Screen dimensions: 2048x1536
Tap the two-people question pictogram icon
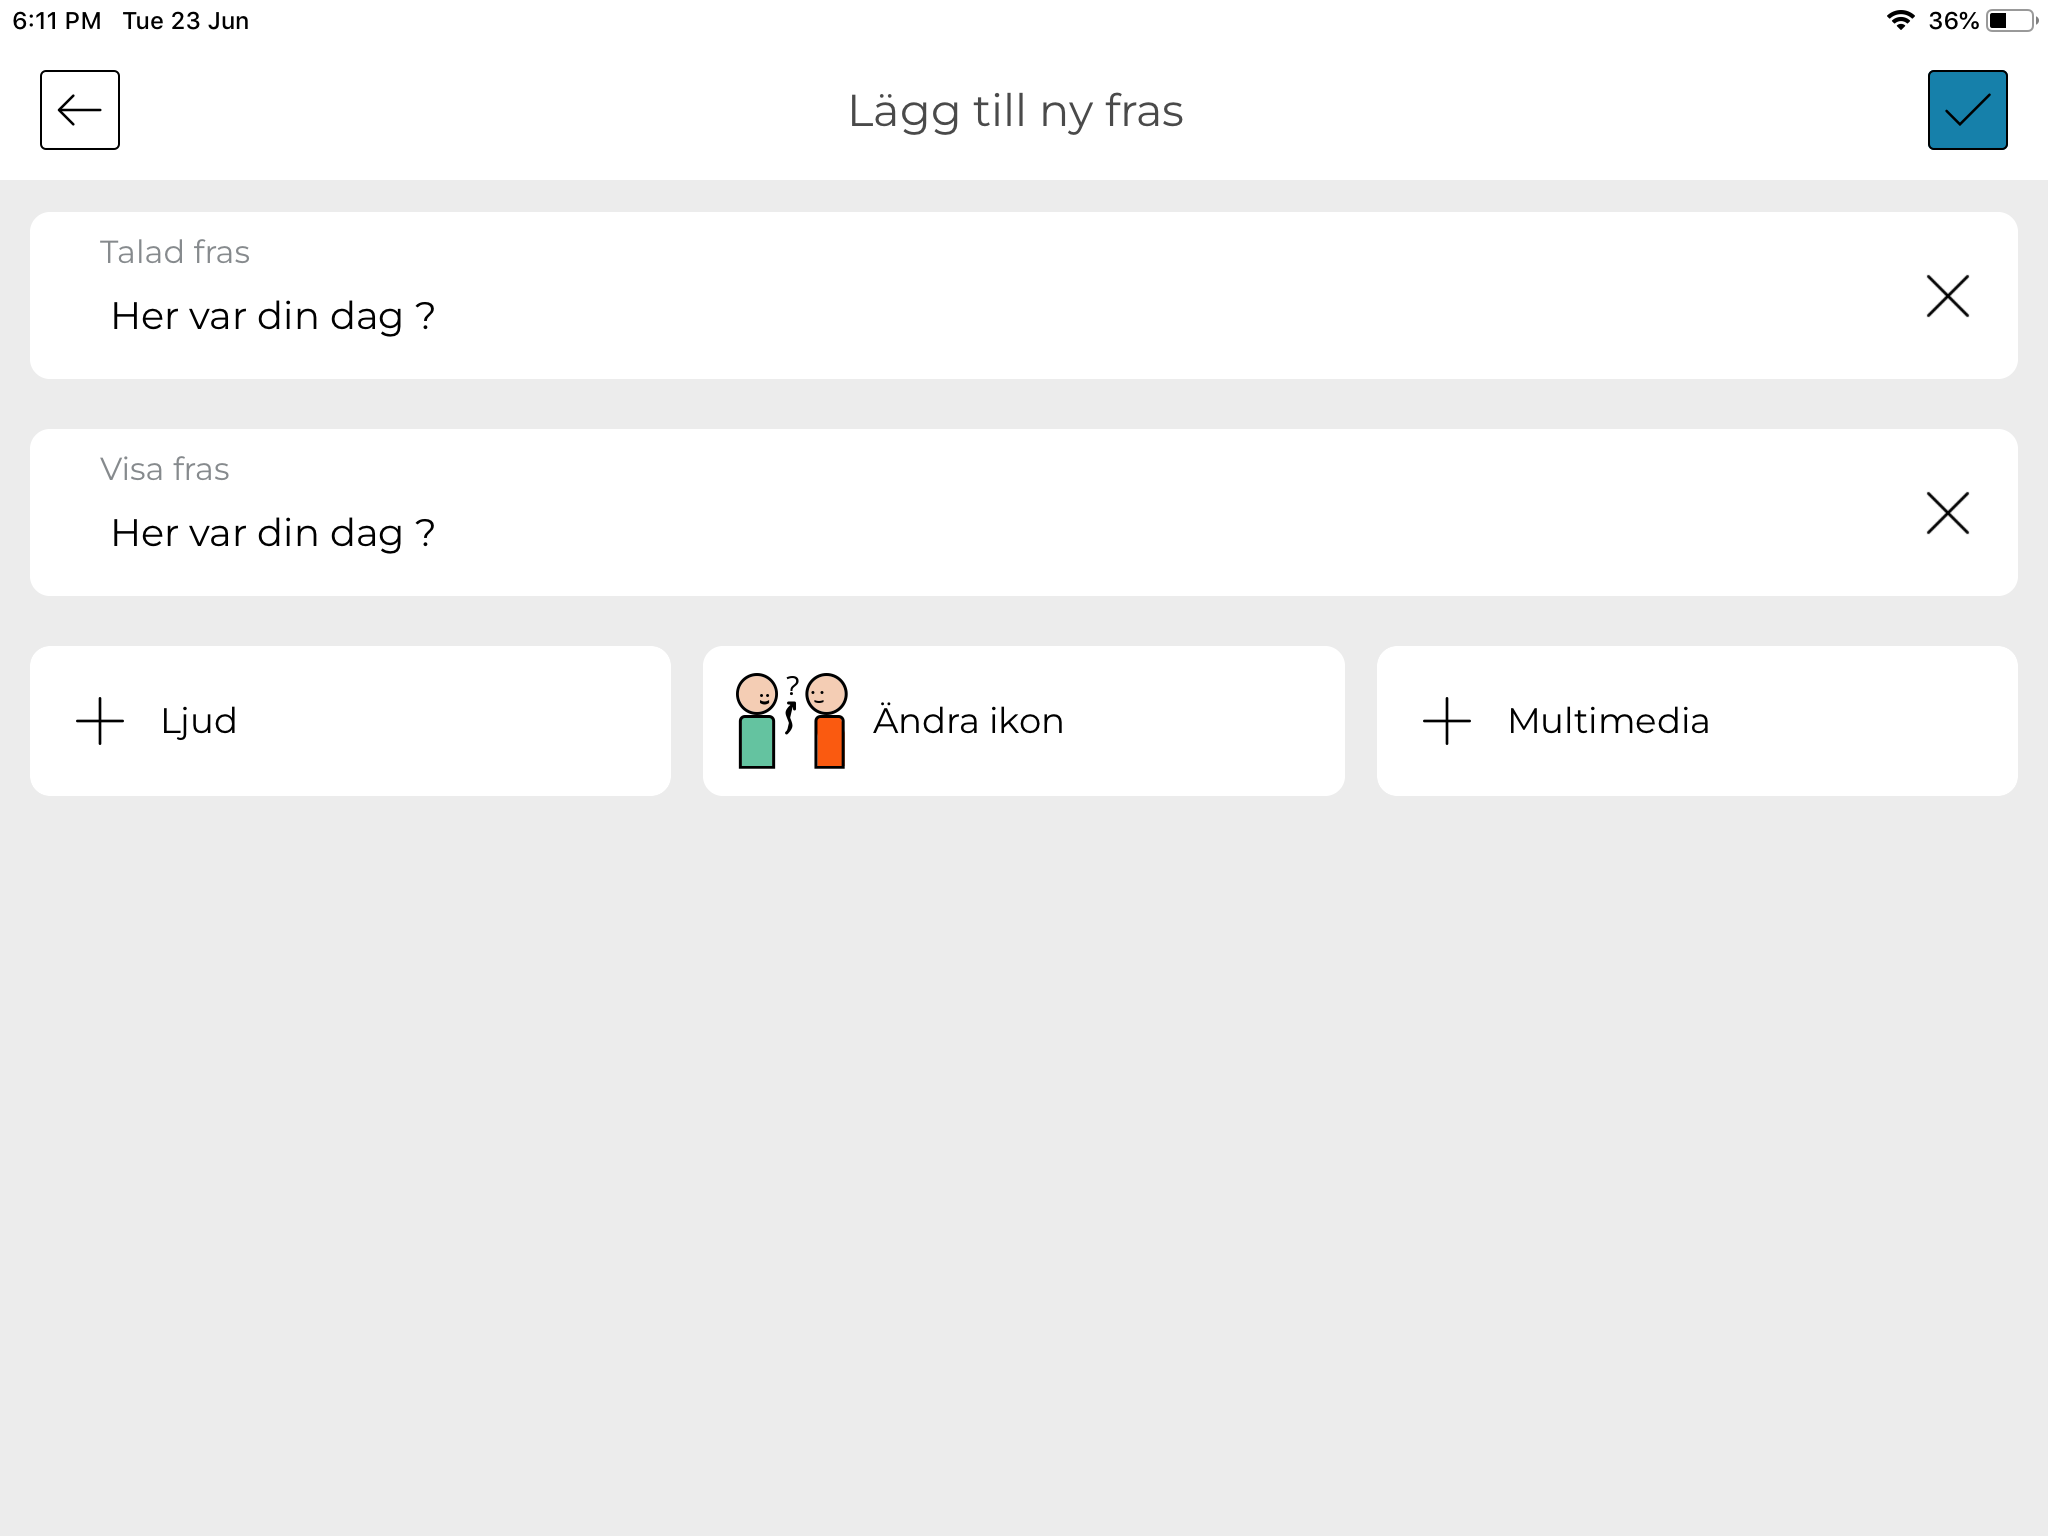[792, 721]
